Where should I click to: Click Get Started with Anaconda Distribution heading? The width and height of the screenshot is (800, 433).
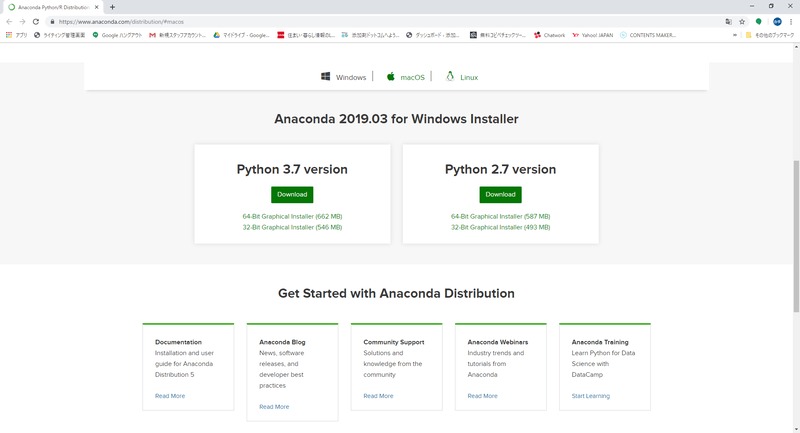(396, 293)
